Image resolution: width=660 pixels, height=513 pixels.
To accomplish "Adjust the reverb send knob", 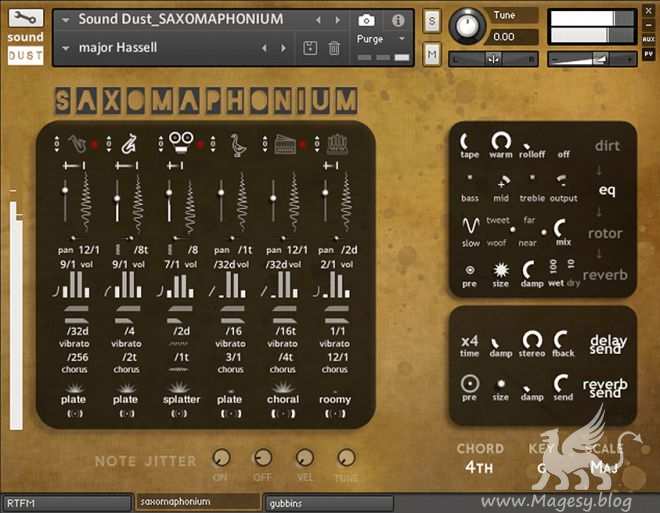I will (x=561, y=383).
